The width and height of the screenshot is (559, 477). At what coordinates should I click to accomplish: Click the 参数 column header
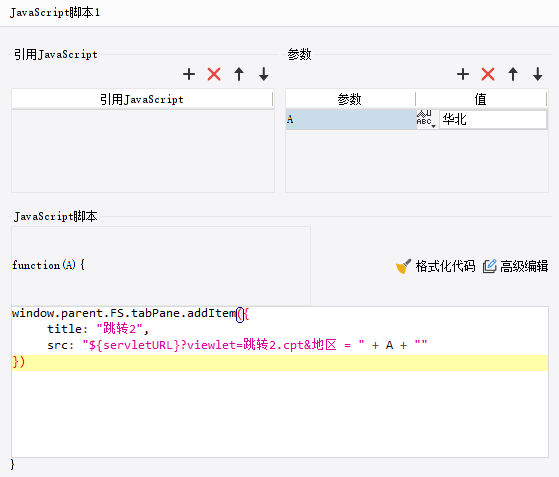[350, 99]
